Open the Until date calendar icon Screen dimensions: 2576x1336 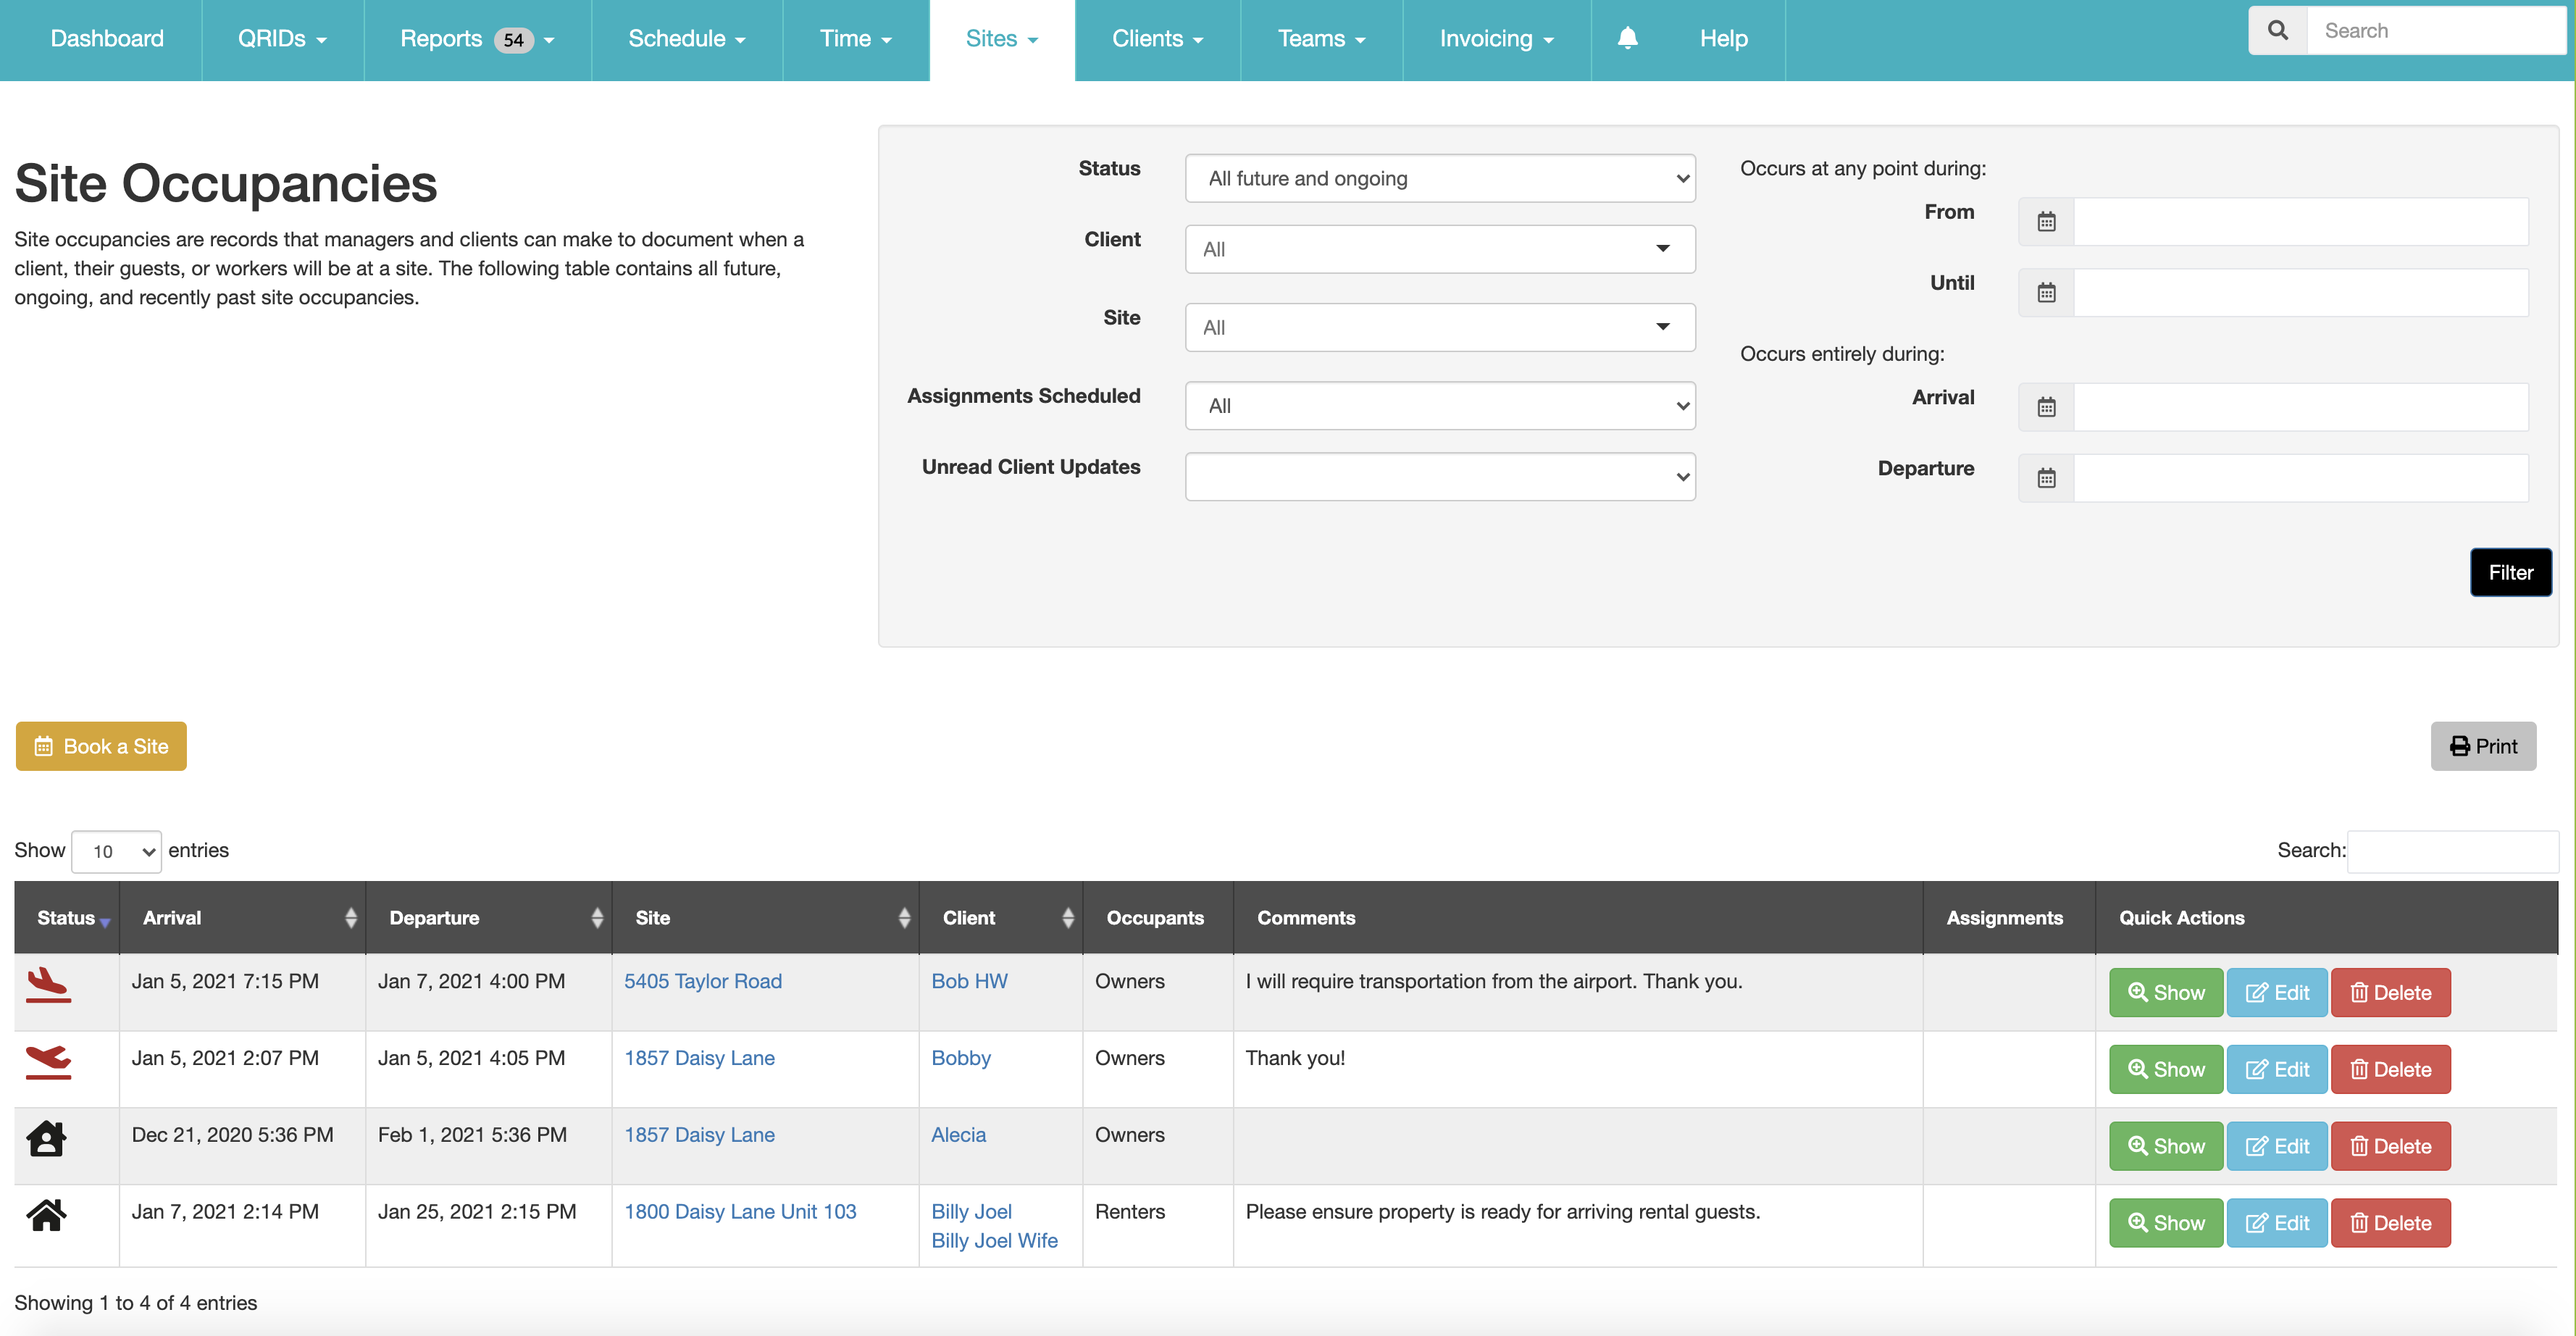click(x=2046, y=292)
